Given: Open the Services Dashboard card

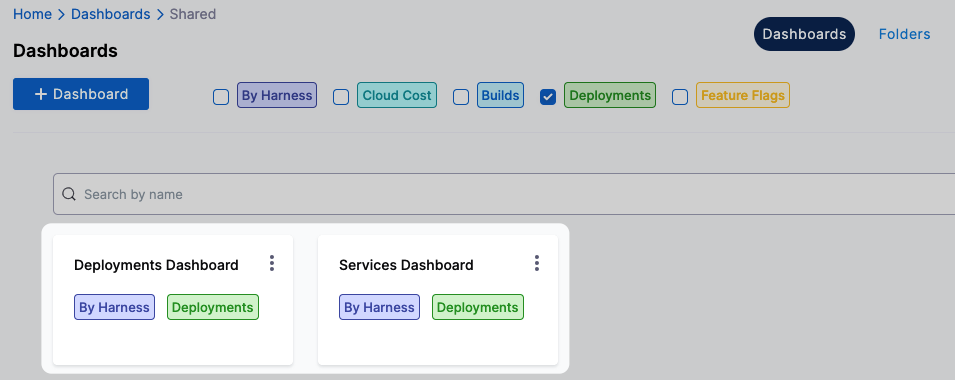Looking at the screenshot, I should [438, 300].
